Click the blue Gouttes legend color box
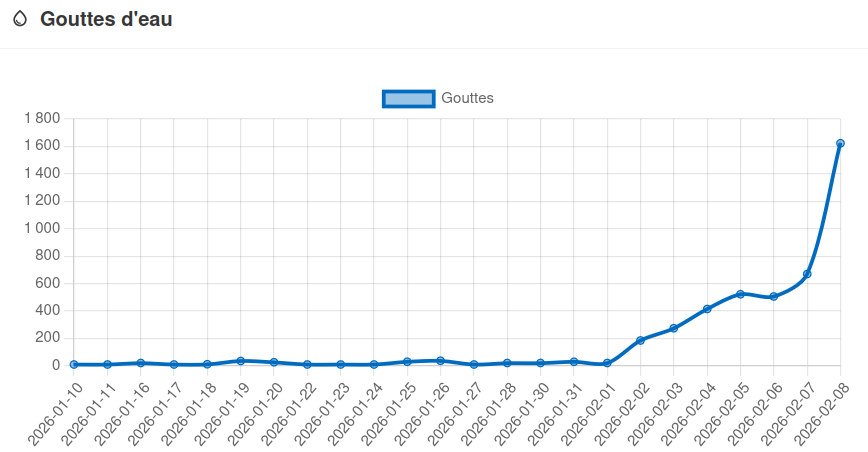Viewport: 868px width, 452px height. click(x=408, y=98)
